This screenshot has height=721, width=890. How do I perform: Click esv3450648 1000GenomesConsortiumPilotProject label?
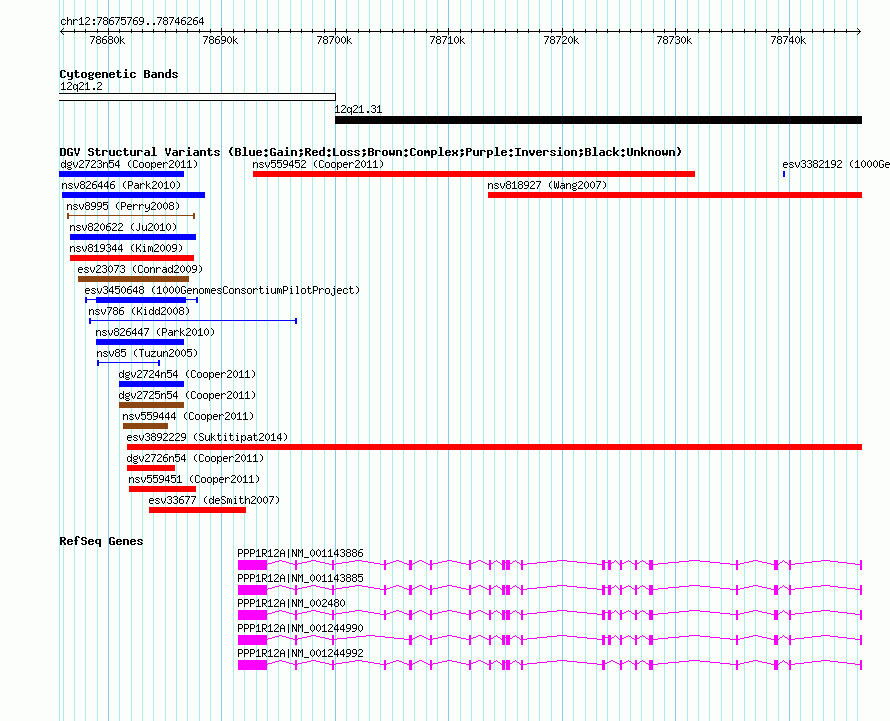click(222, 290)
